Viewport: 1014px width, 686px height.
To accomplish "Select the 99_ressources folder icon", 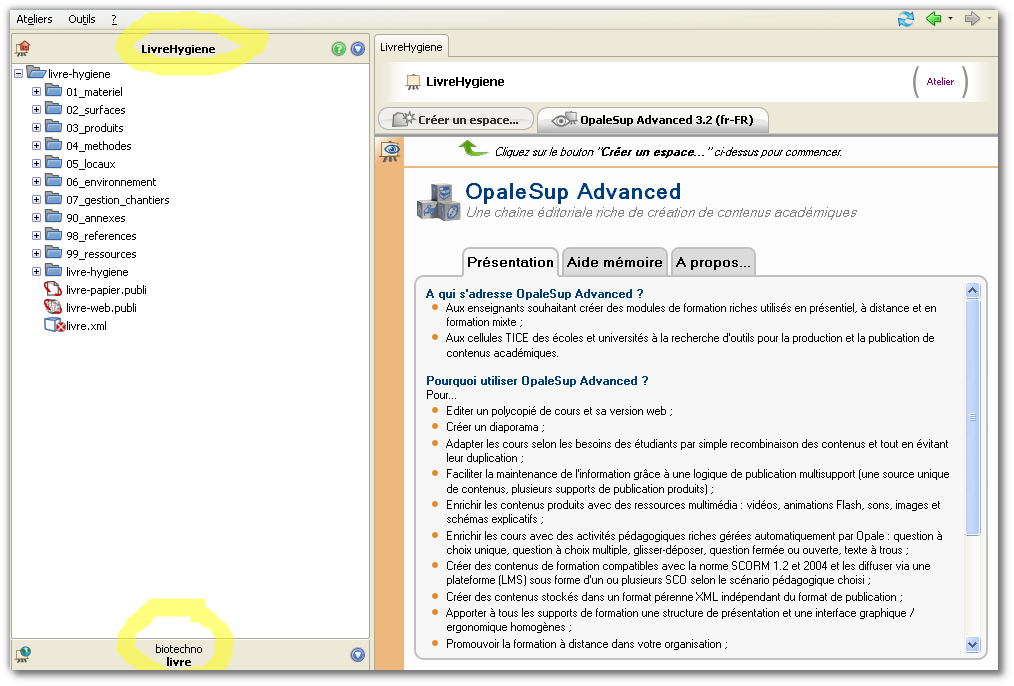I will [54, 253].
